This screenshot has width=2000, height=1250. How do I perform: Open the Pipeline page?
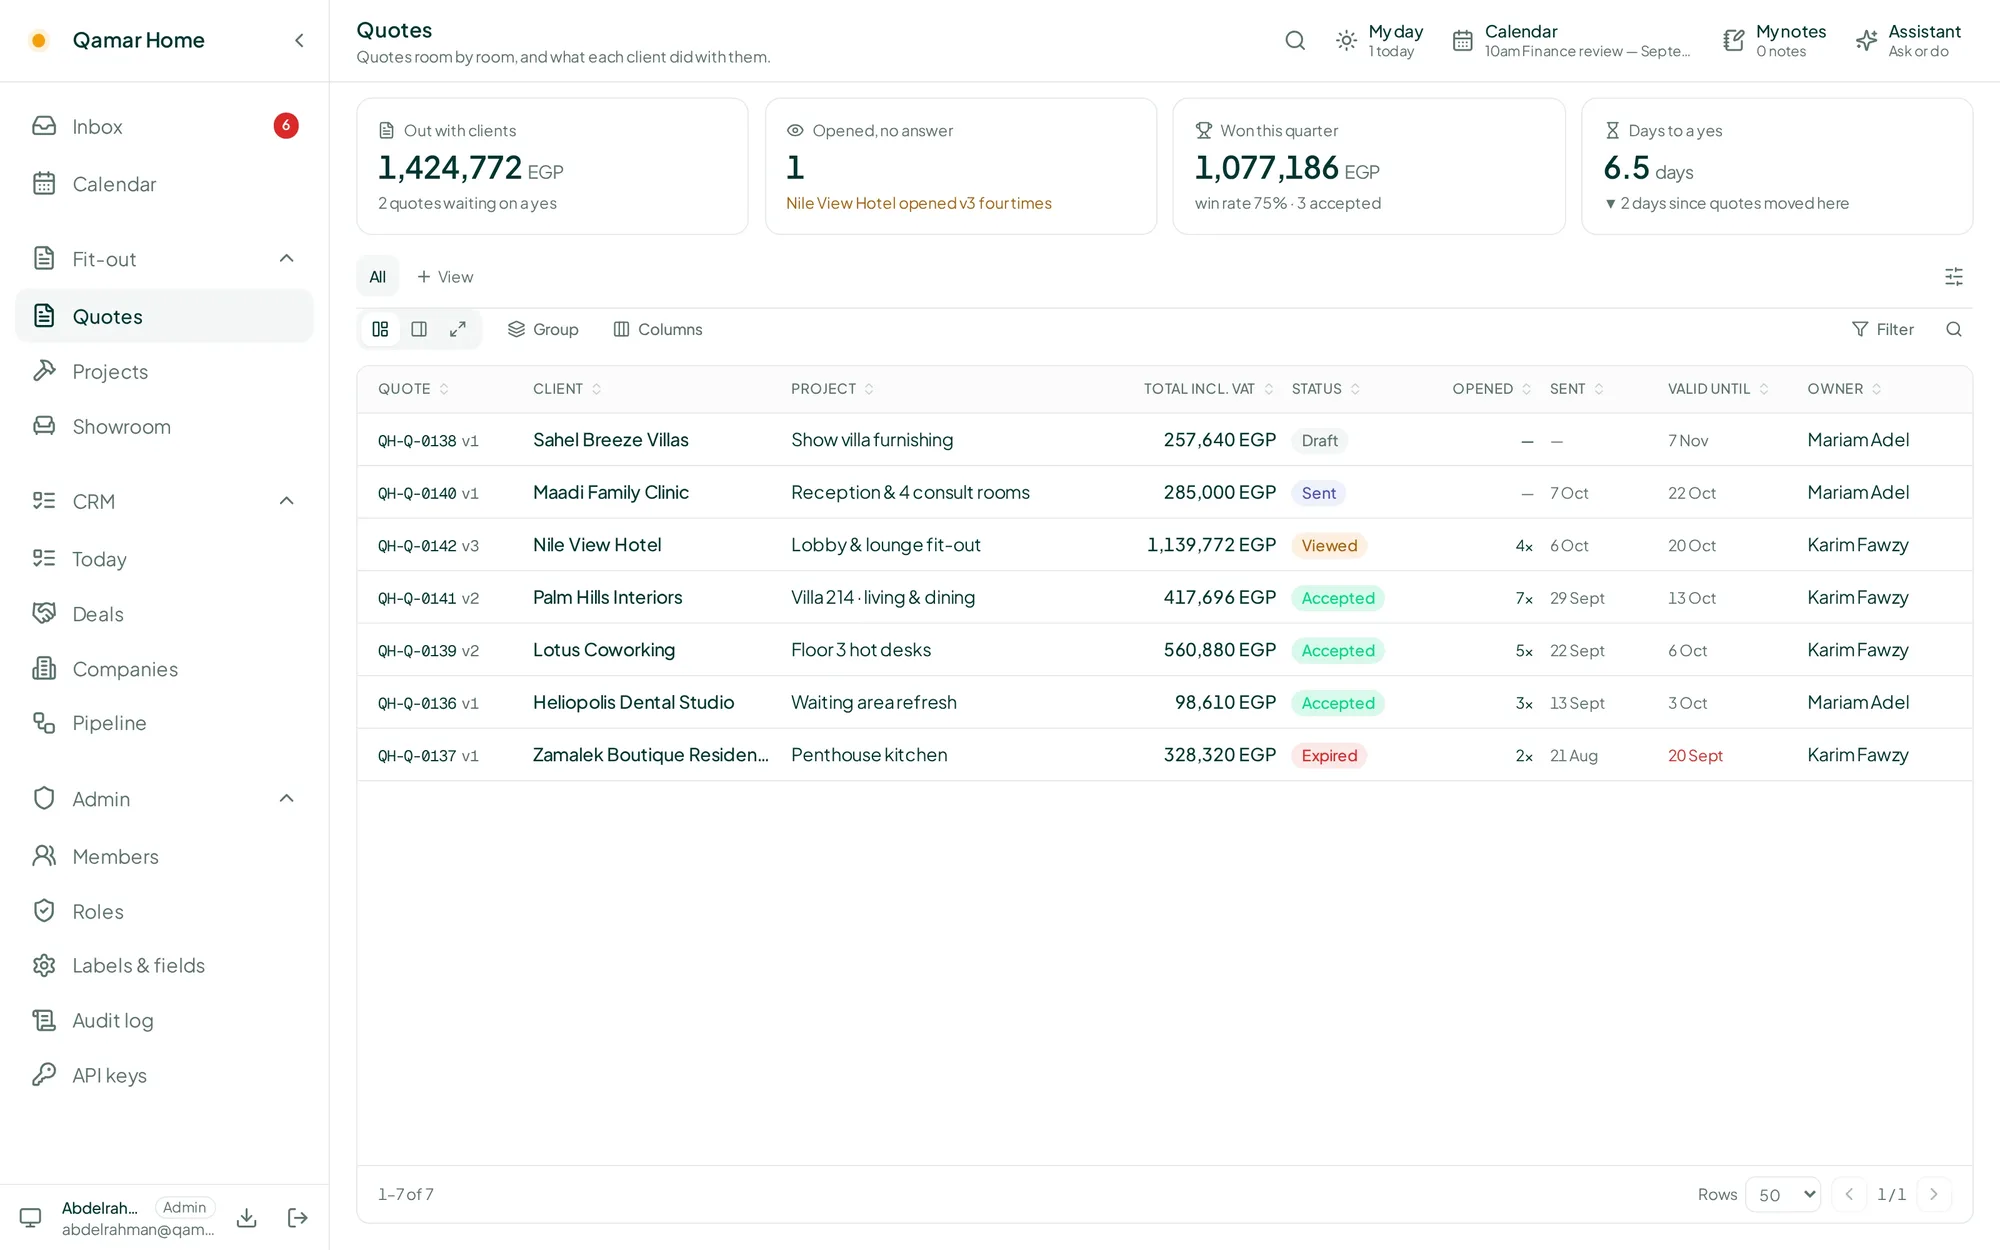click(164, 723)
